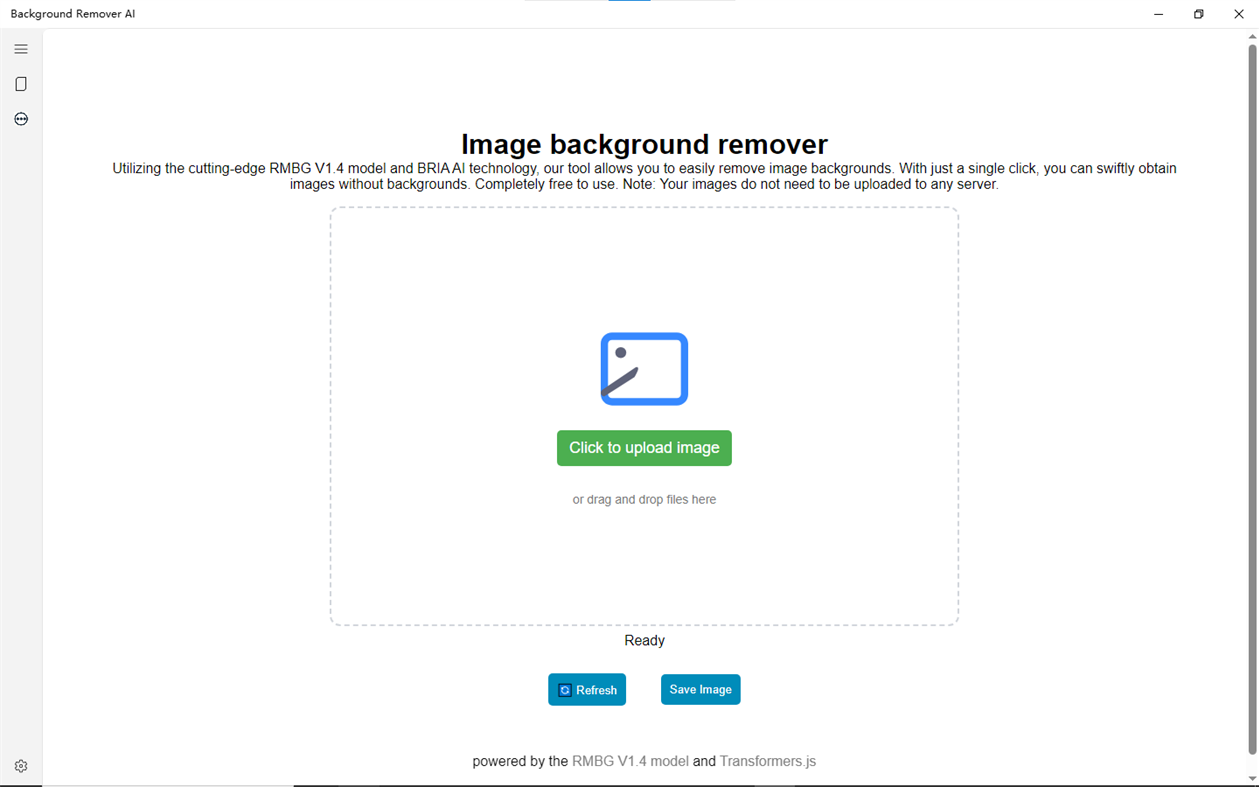Click the or drag and drop files text
This screenshot has height=787, width=1259.
pyautogui.click(x=643, y=499)
